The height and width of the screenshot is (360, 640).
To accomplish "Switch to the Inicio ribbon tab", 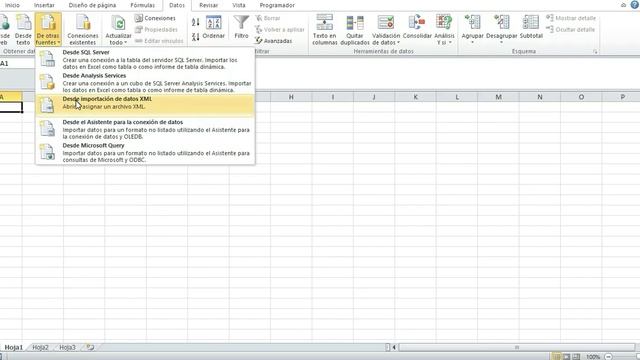I will (x=12, y=5).
